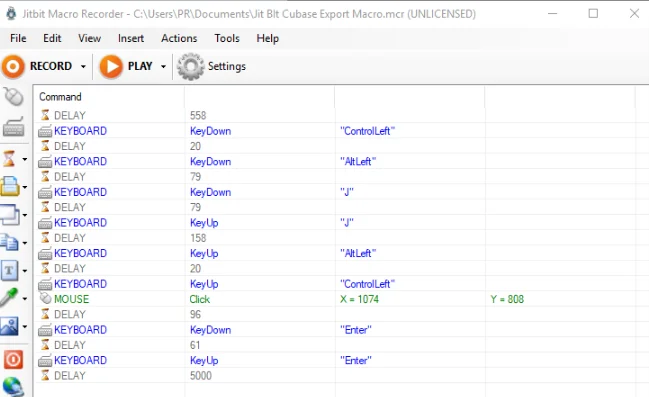
Task: Expand the PLAY dropdown arrow
Action: (163, 67)
